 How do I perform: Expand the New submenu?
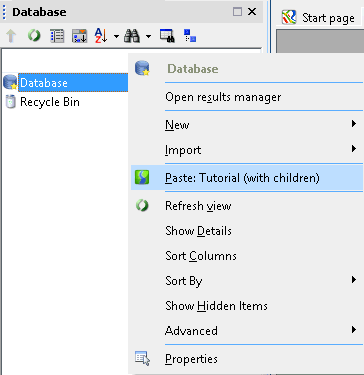click(247, 124)
